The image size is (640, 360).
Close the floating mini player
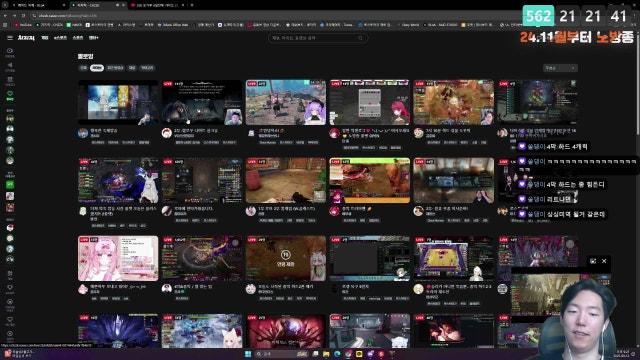pyautogui.click(x=604, y=261)
